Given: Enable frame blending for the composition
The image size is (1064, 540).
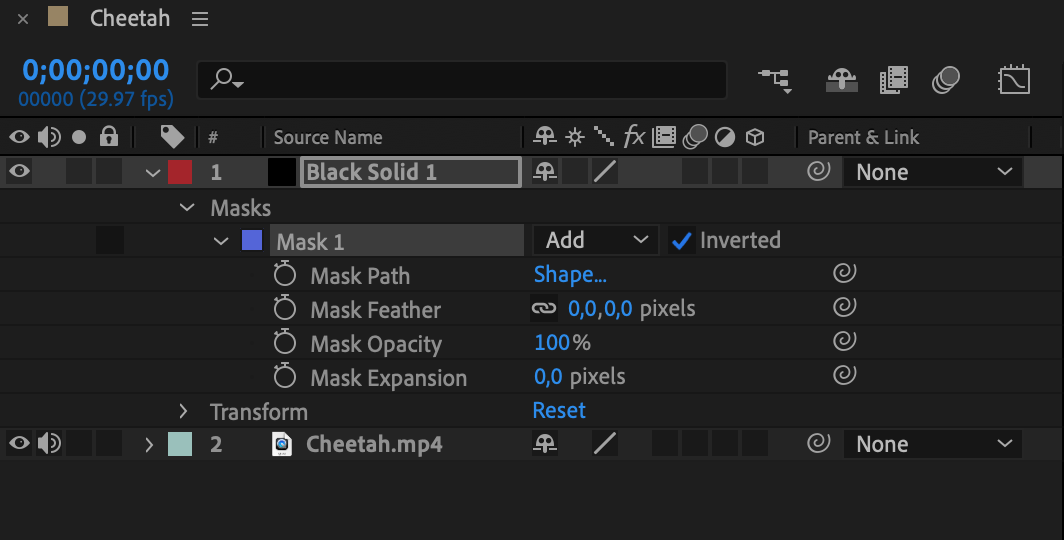Looking at the screenshot, I should (x=893, y=79).
